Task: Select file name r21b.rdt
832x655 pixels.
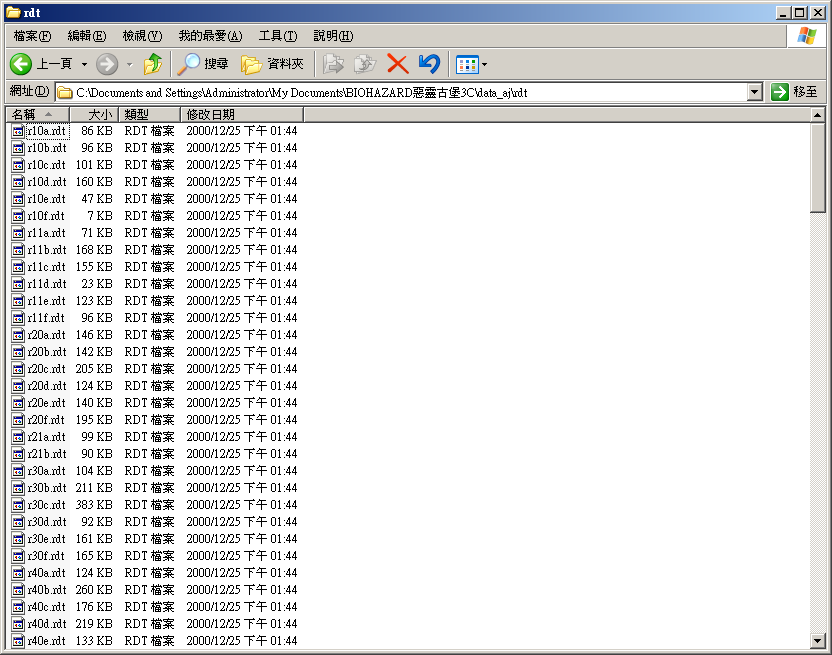Action: point(47,454)
